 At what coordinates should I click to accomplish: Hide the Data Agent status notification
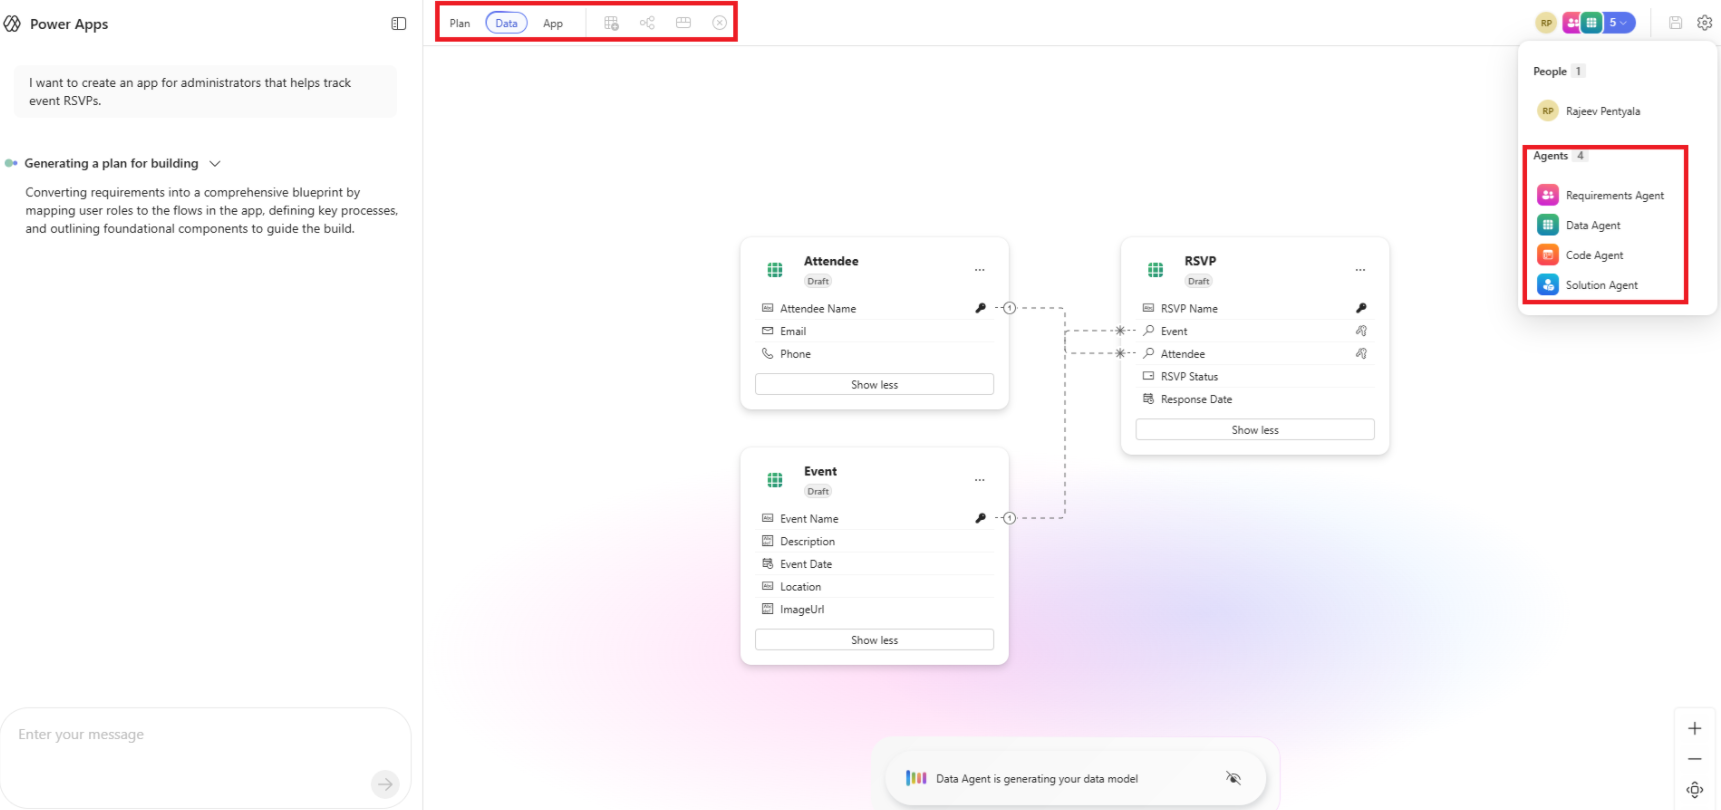pos(1233,778)
